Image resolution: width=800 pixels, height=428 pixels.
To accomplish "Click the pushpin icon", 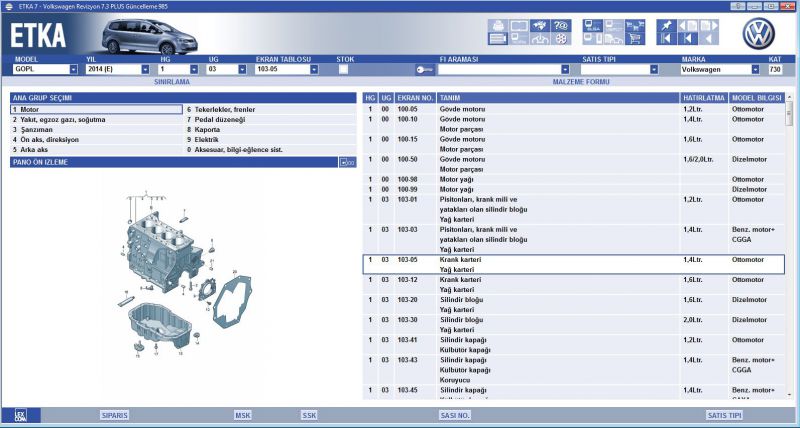I will pos(666,26).
